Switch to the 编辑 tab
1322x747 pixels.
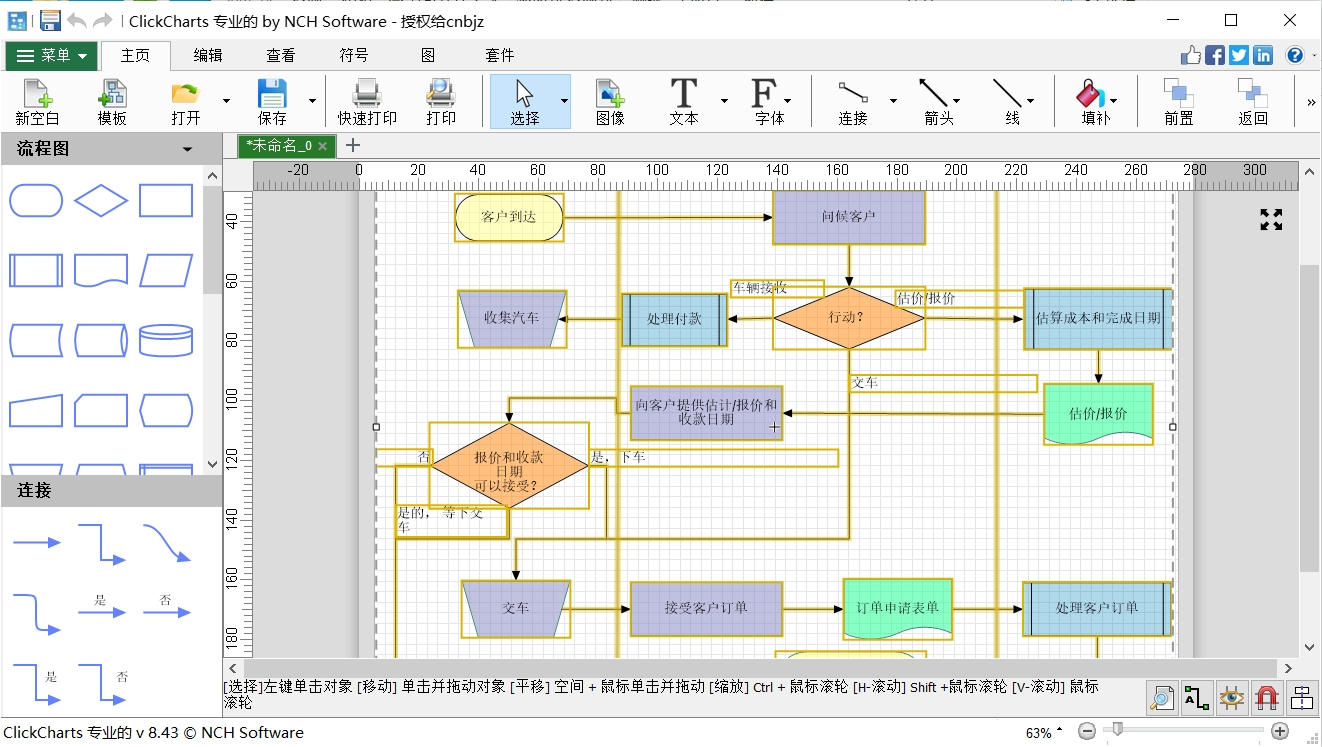click(208, 56)
